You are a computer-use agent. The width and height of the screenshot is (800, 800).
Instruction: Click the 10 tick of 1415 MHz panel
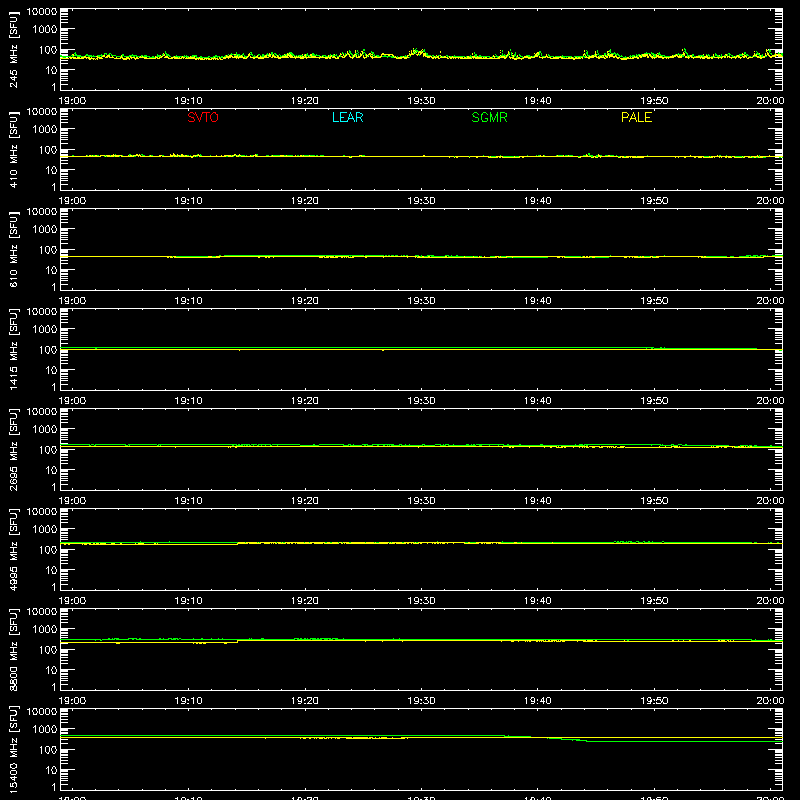[x=51, y=370]
